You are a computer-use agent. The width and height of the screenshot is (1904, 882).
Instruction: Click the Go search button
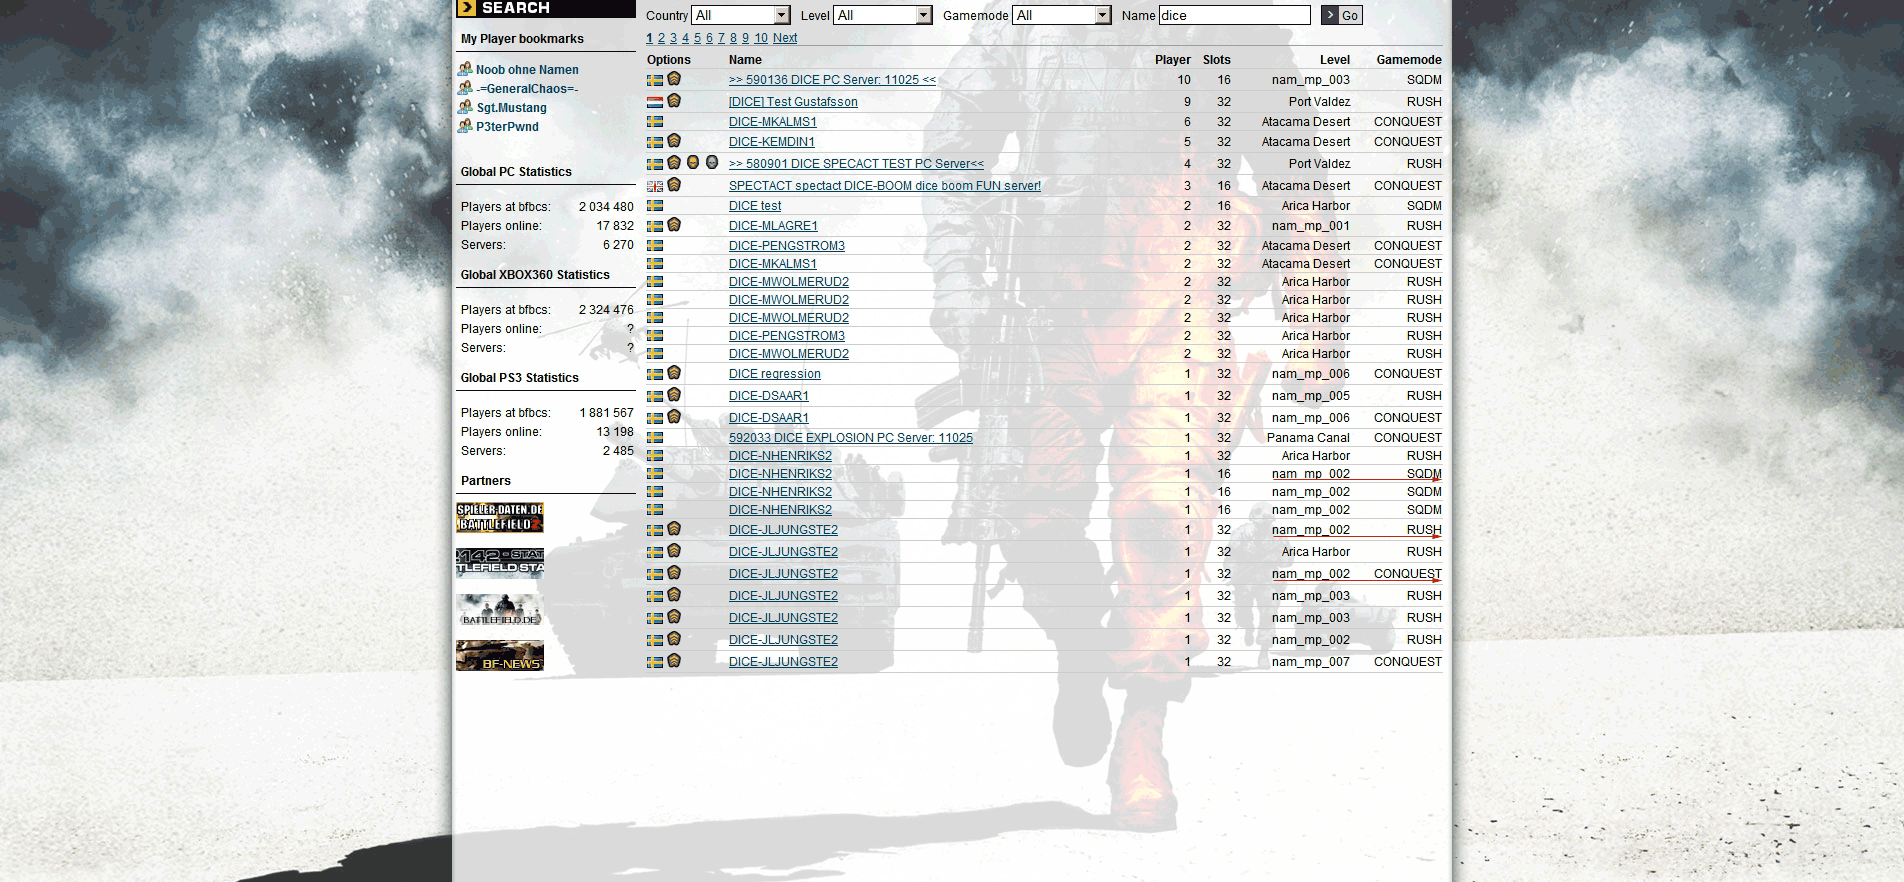[x=1342, y=15]
